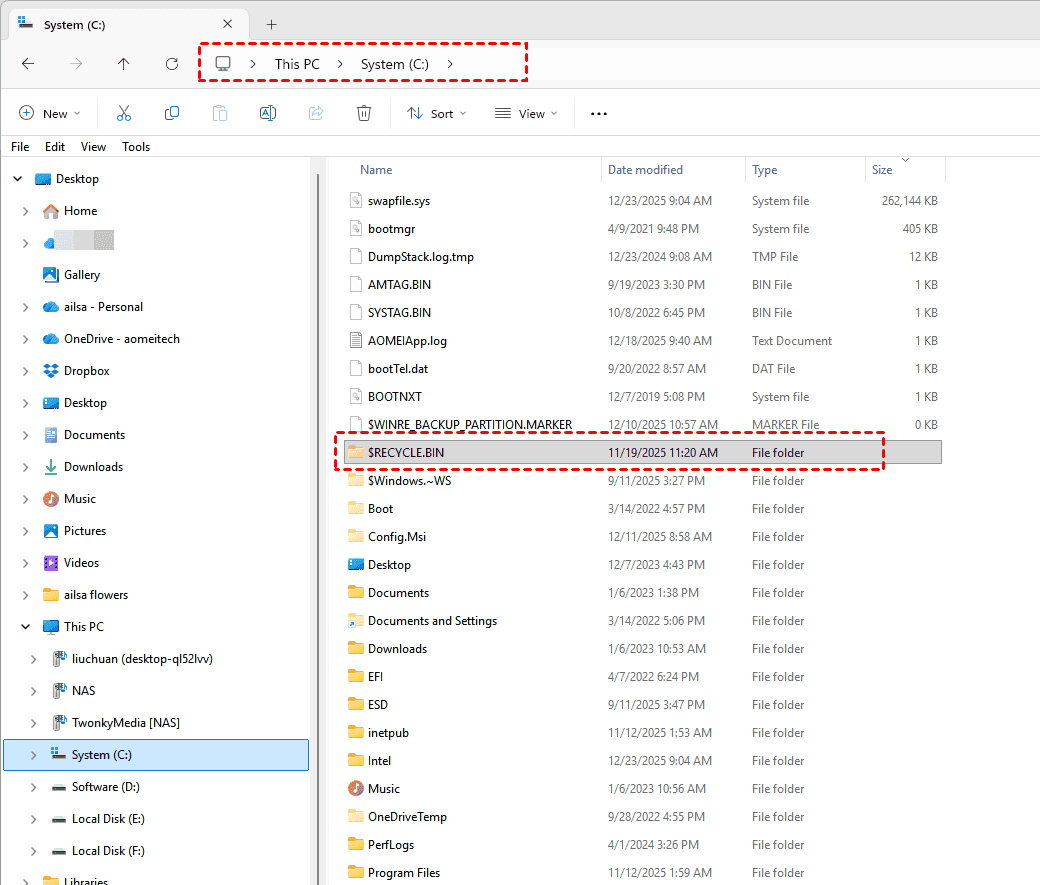This screenshot has height=885, width=1040.
Task: Click the Rename icon in toolbar
Action: (268, 114)
